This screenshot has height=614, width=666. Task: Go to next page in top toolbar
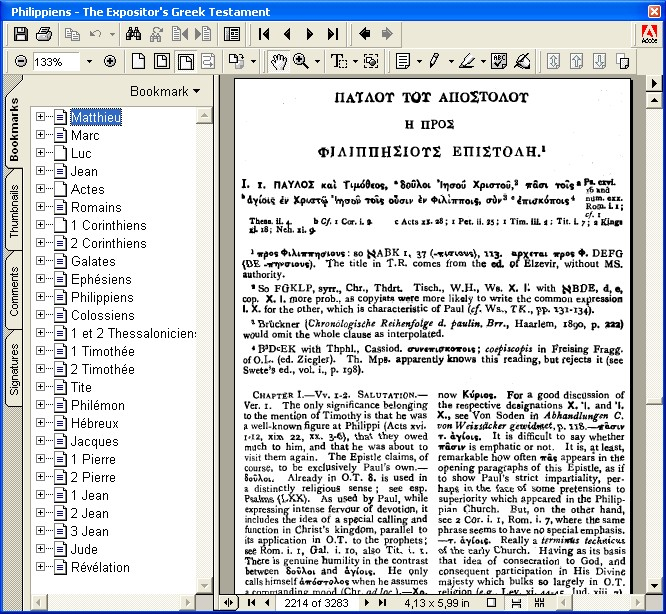[x=310, y=34]
